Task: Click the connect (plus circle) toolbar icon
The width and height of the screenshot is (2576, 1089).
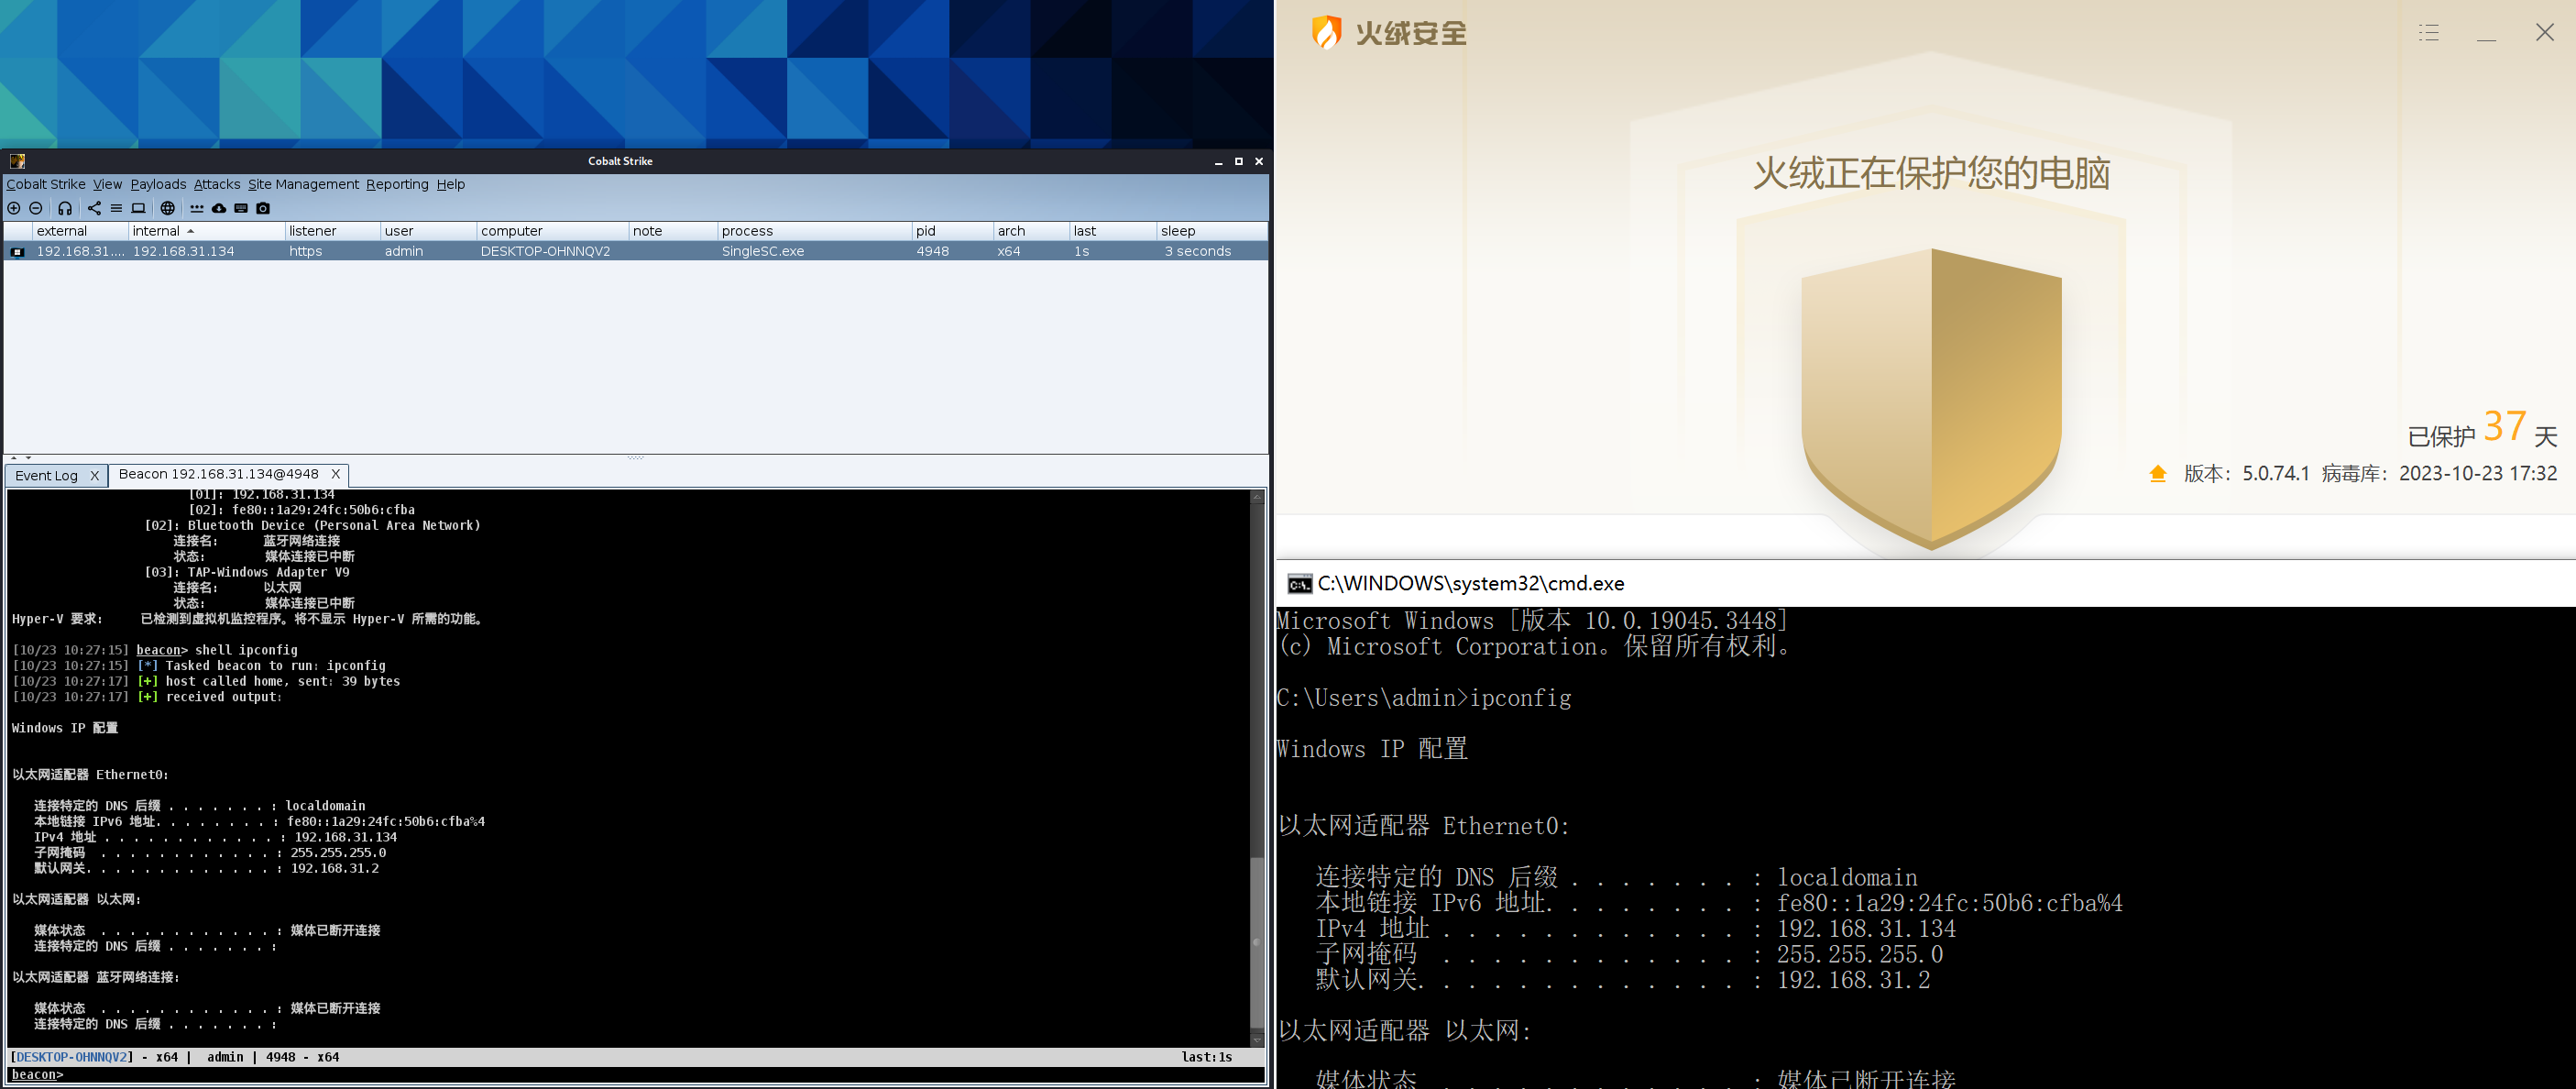Action: [14, 208]
